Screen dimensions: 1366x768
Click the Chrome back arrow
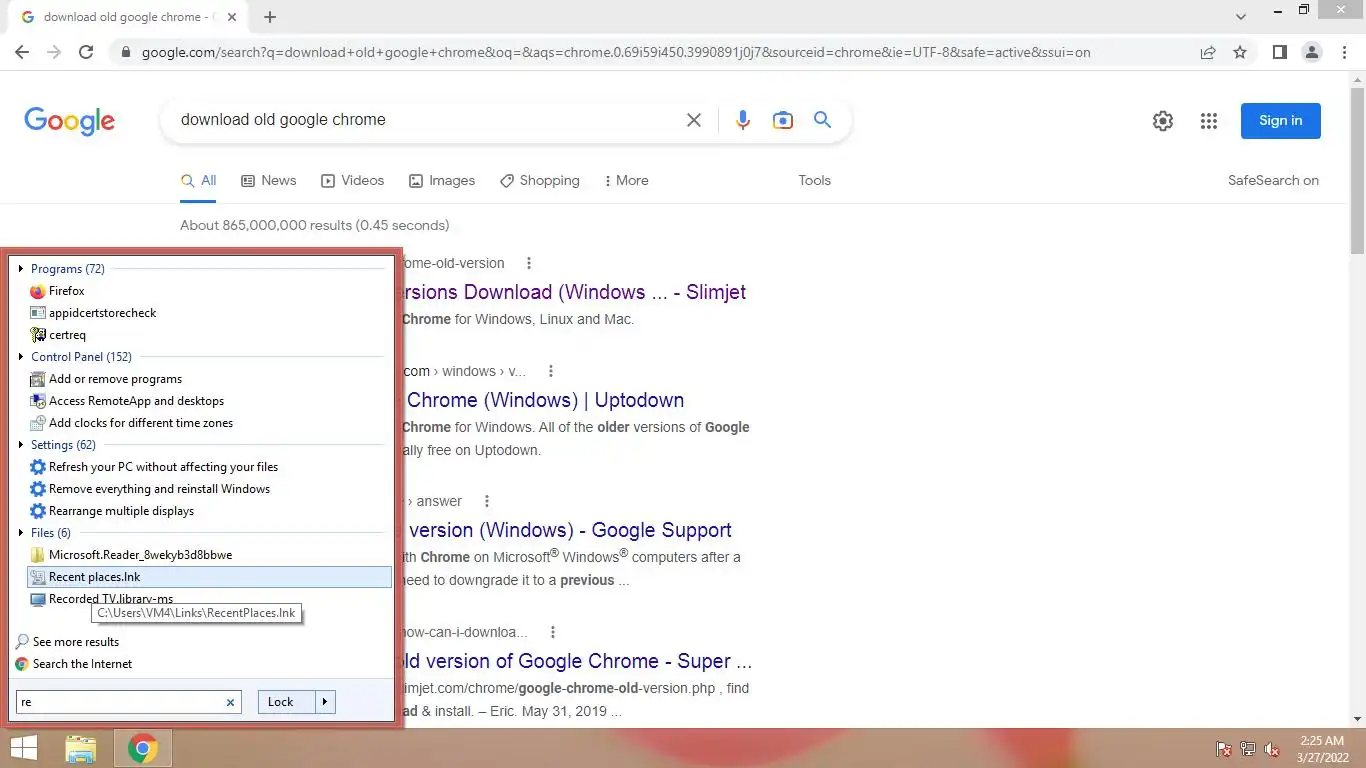coord(22,52)
